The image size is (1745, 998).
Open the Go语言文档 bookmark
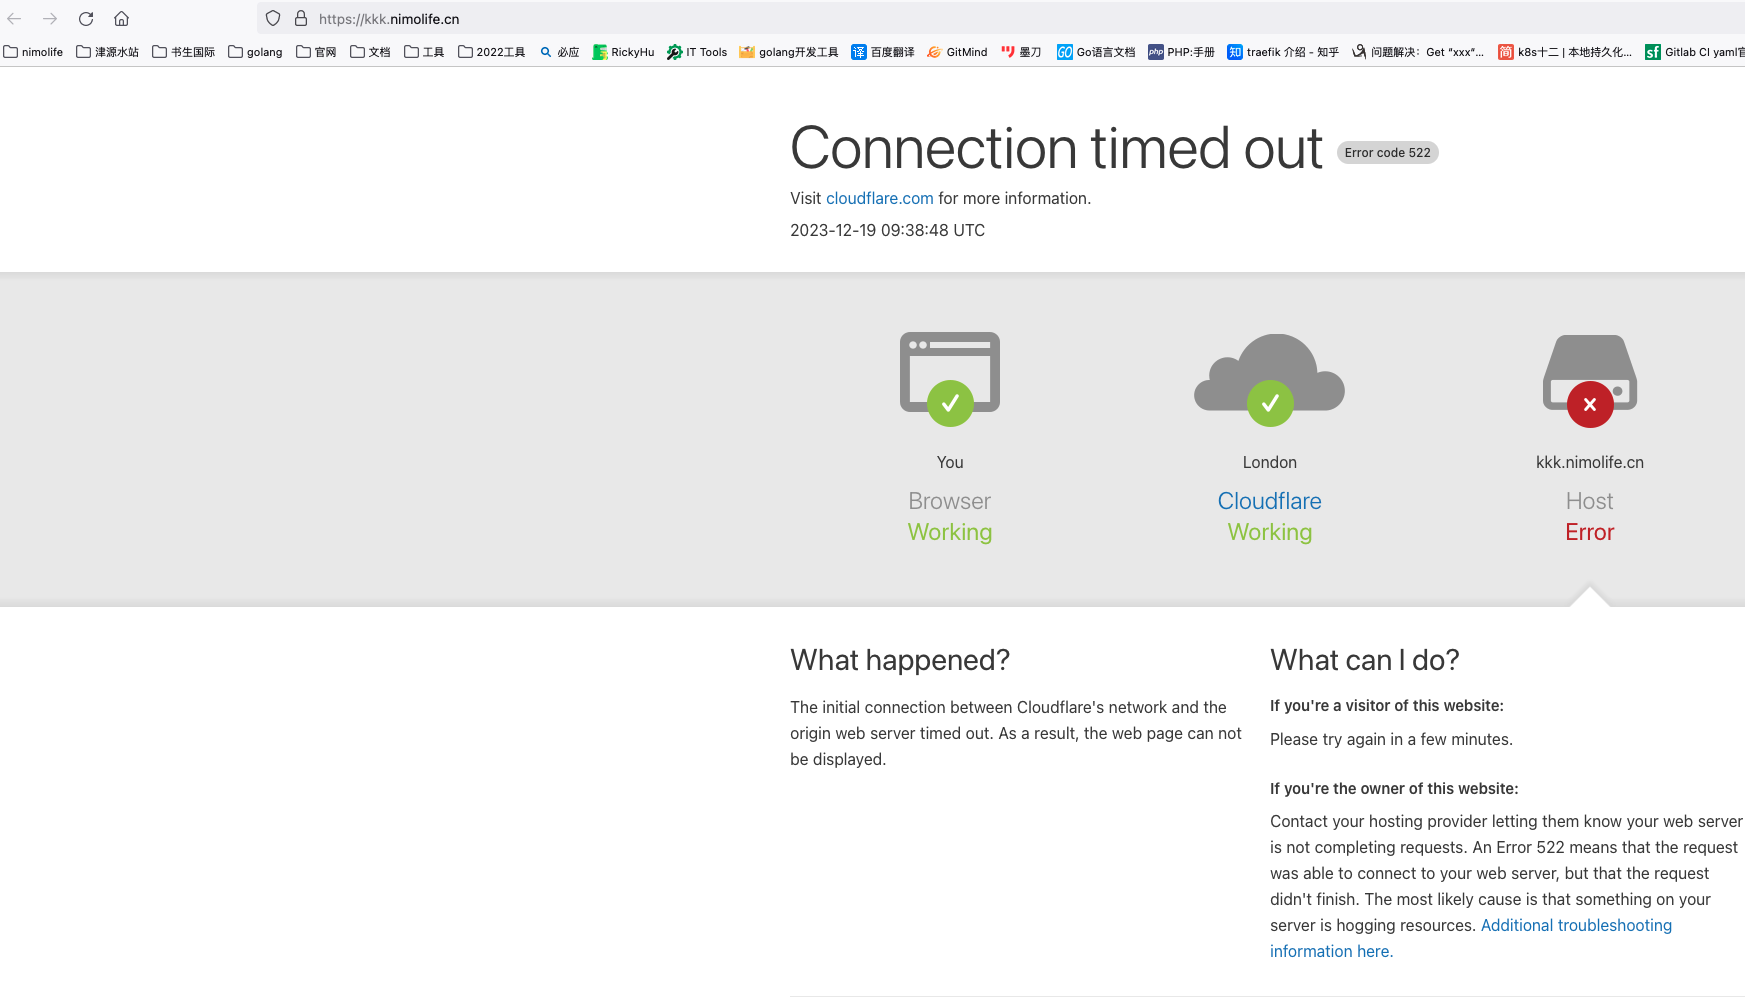coord(1096,52)
